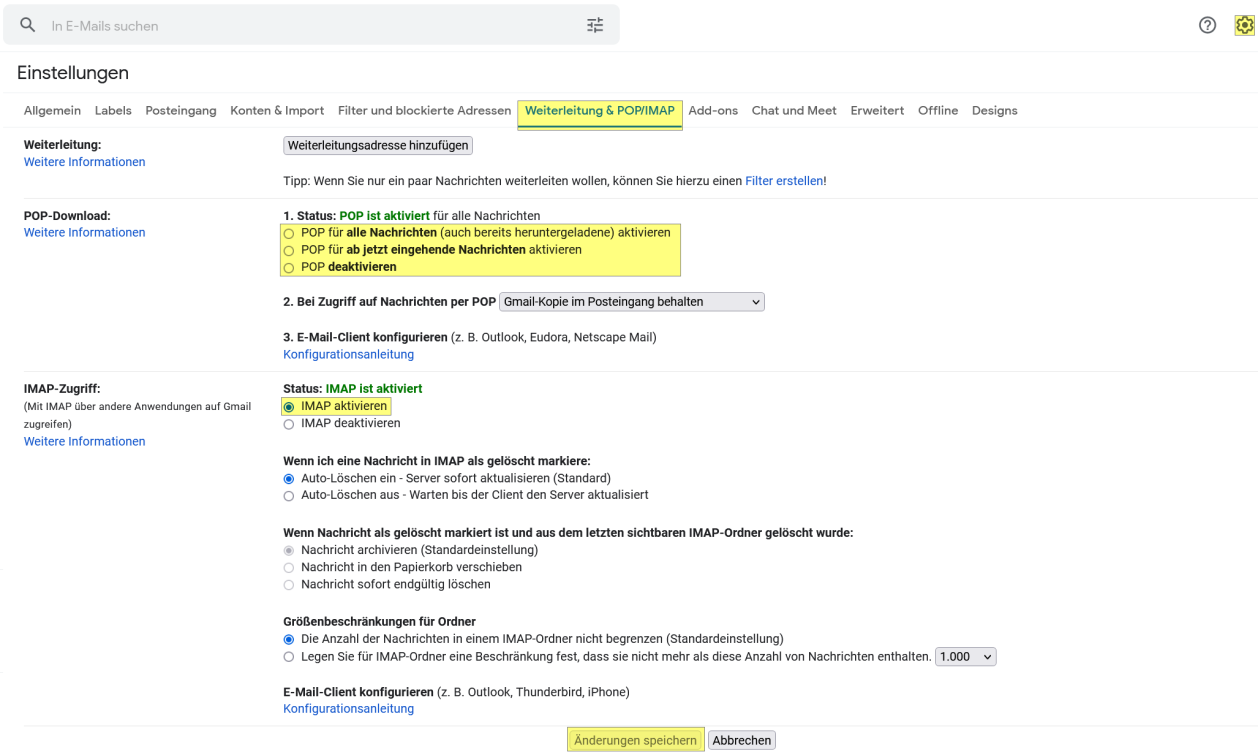Screen dimensions: 1258x752
Task: Enable POP für alle Nachrichten
Action: pos(289,233)
